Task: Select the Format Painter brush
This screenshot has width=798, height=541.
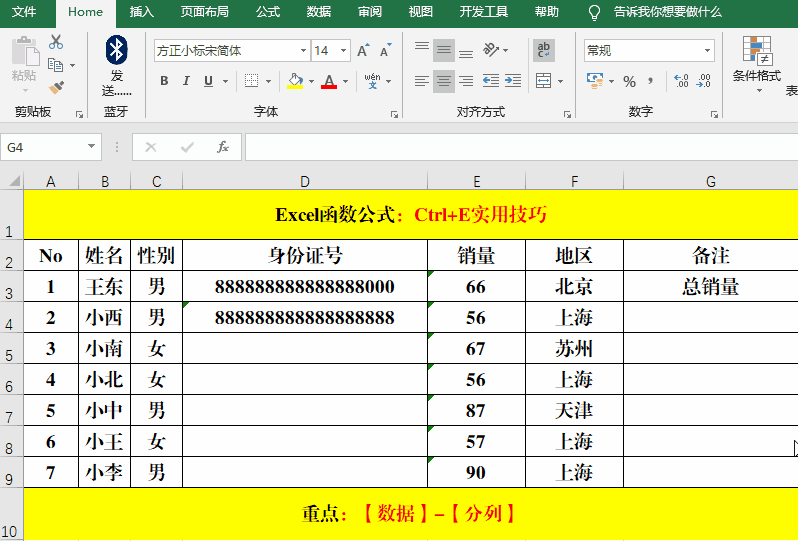Action: pos(56,88)
